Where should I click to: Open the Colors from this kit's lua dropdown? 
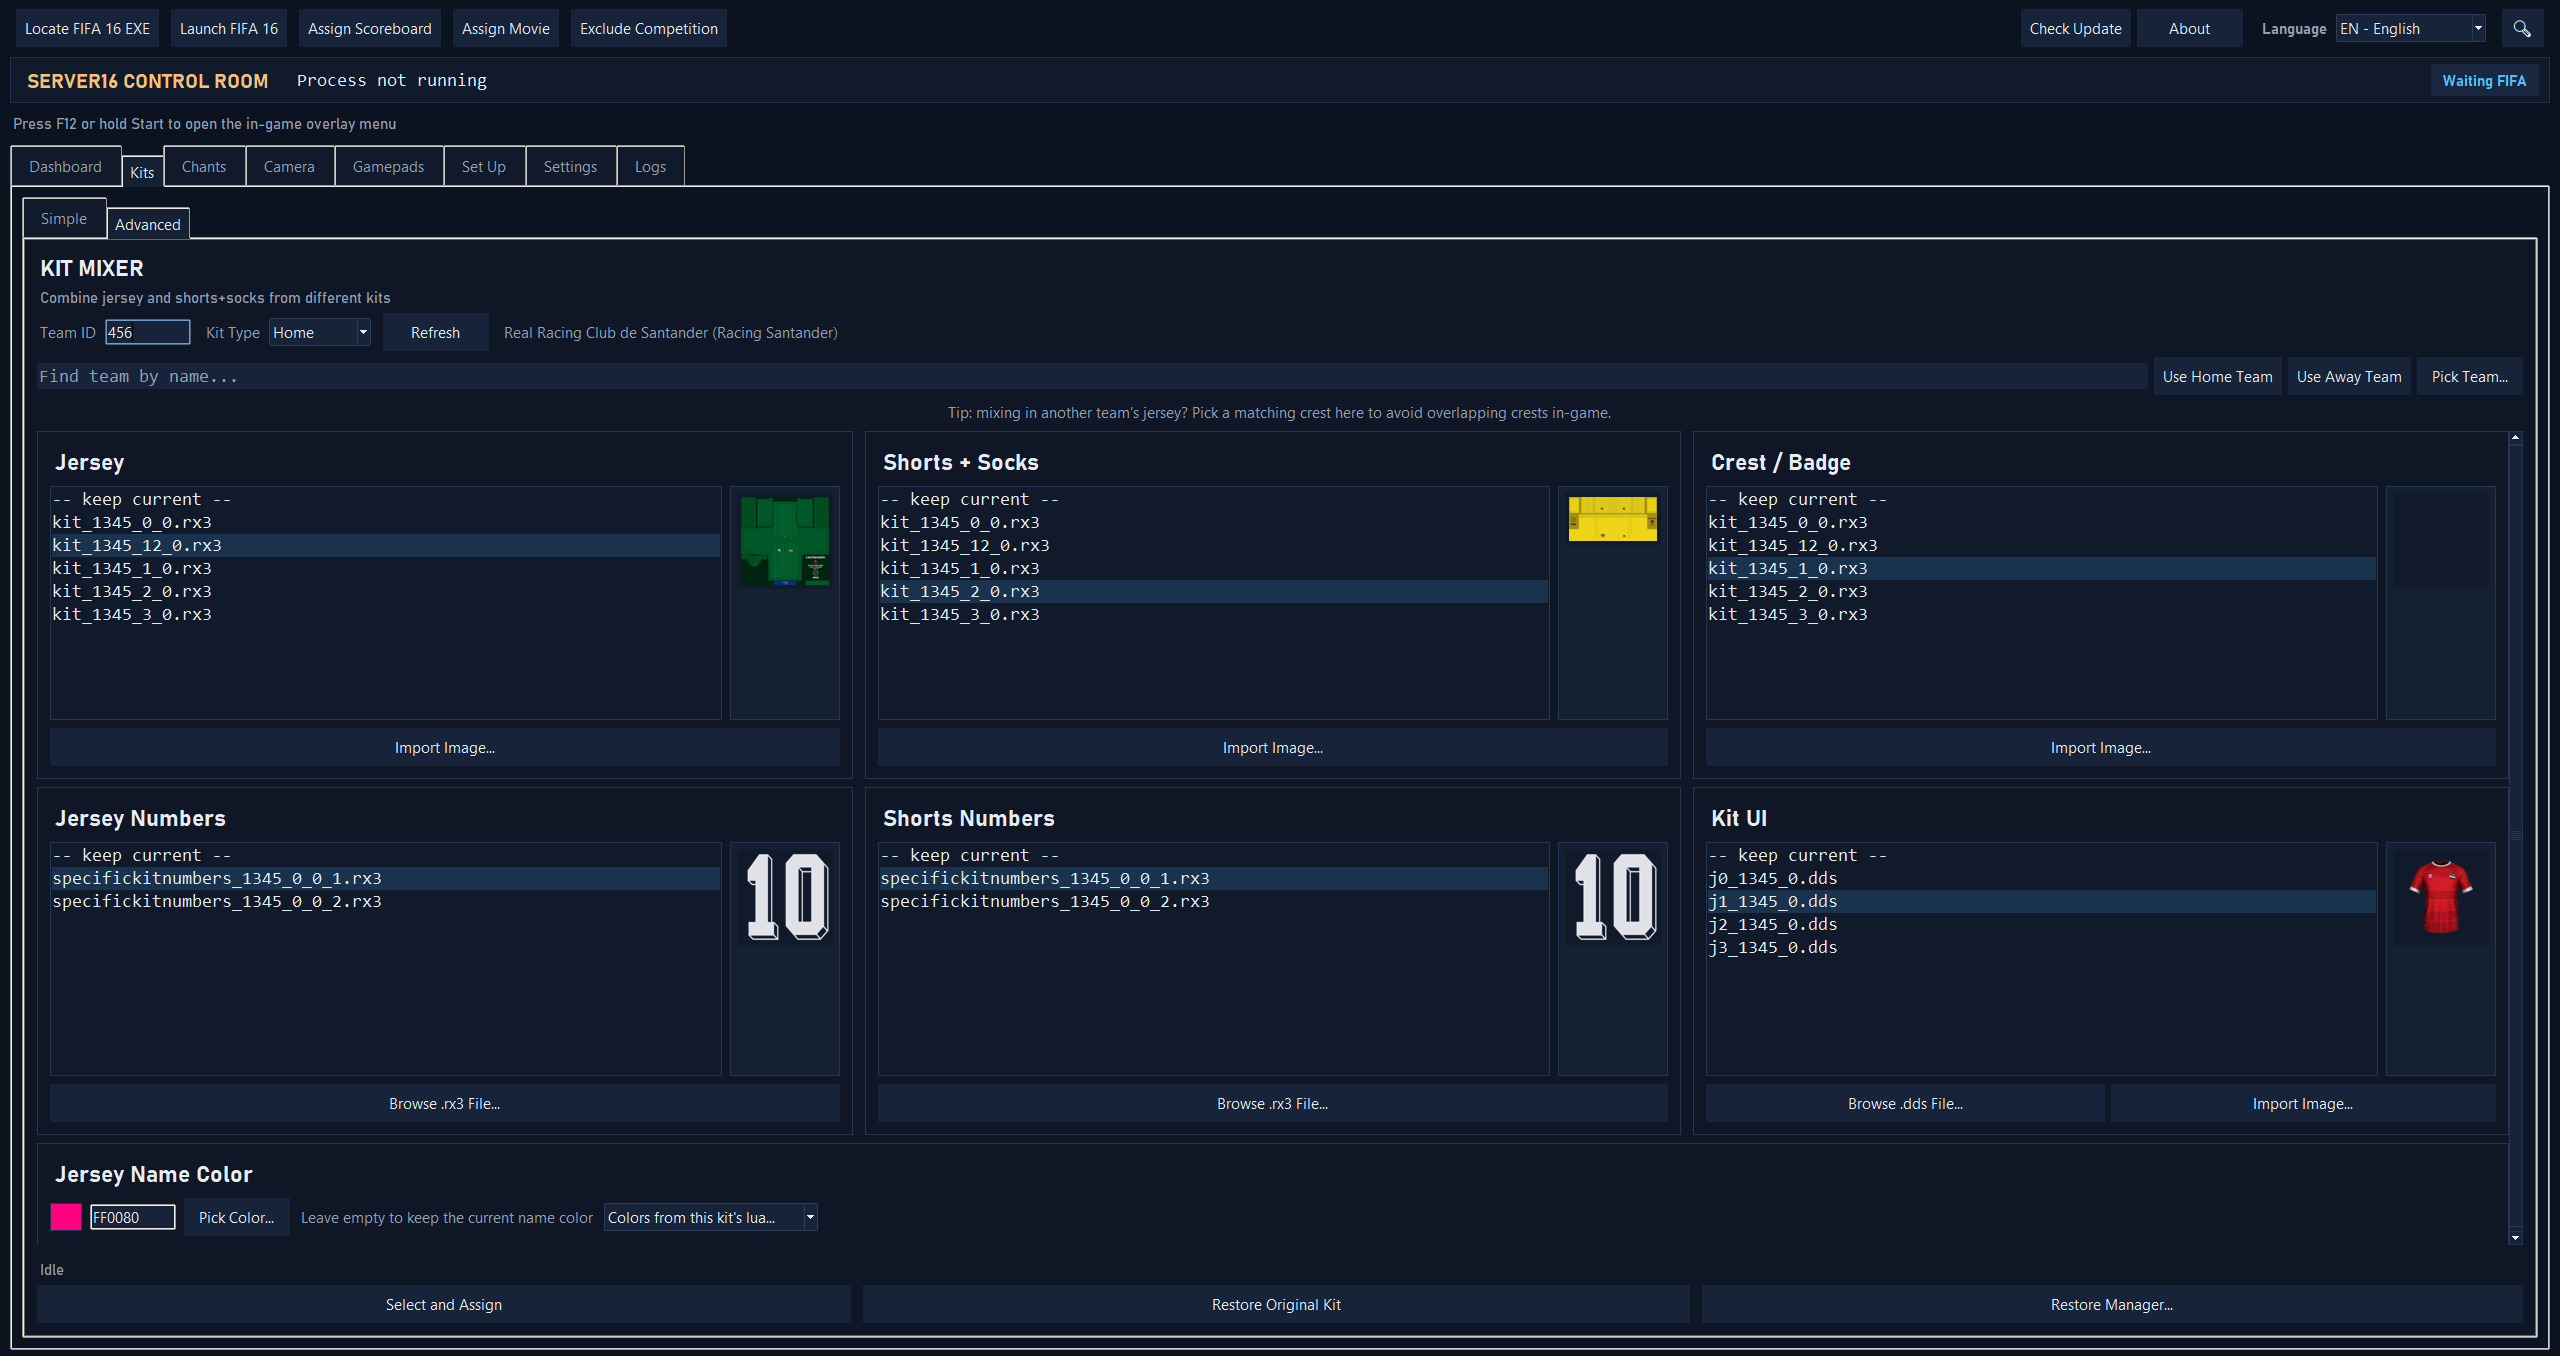(710, 1217)
